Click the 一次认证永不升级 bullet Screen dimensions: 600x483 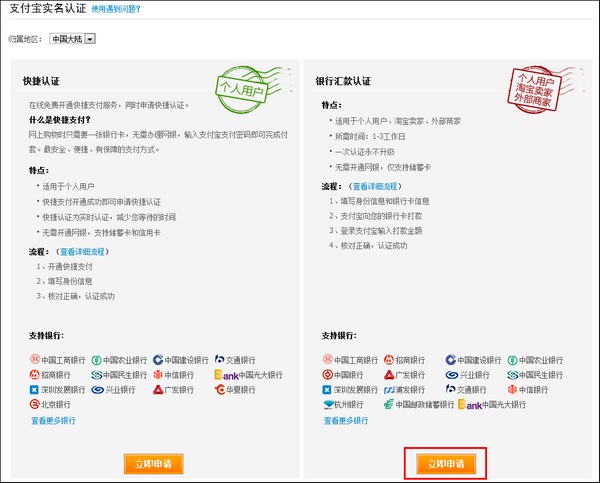[x=365, y=152]
